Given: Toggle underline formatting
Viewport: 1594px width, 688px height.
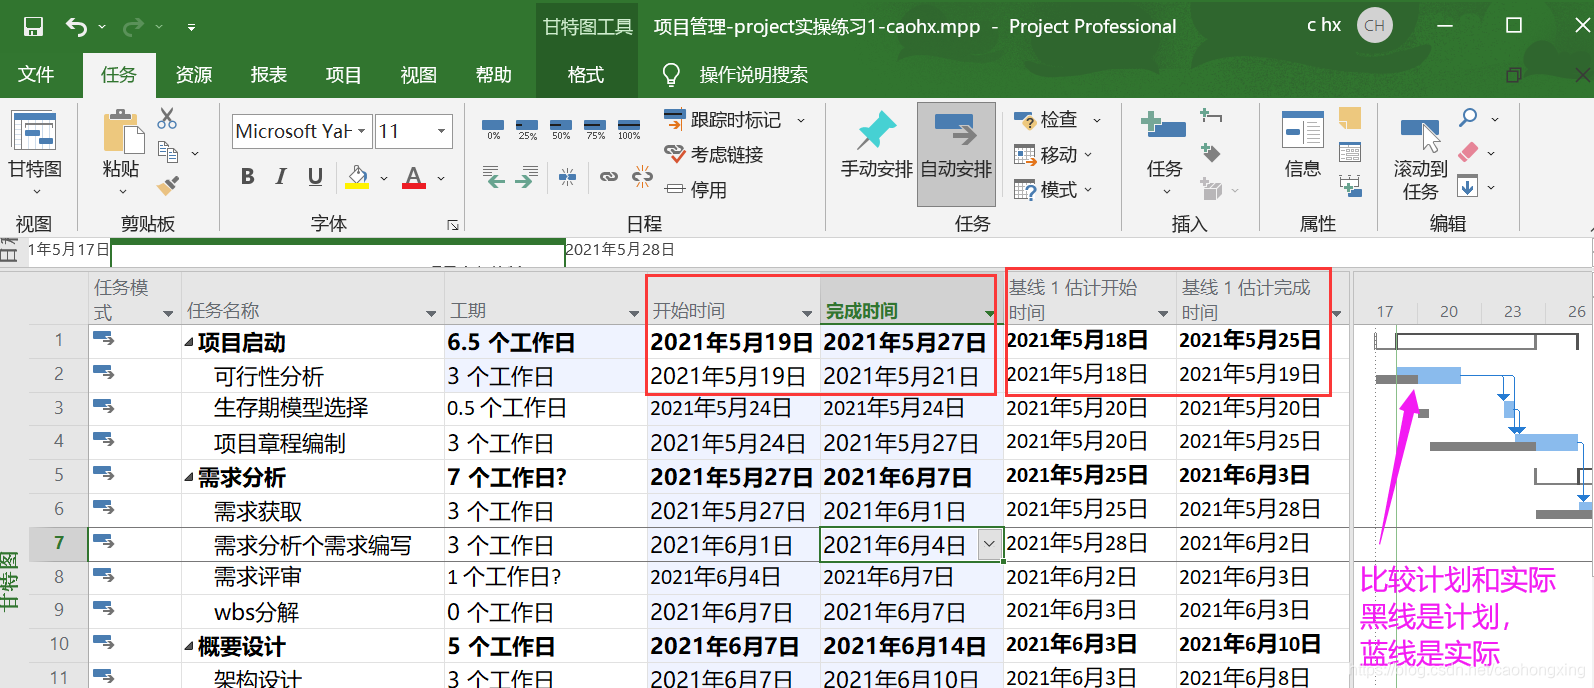Looking at the screenshot, I should click(x=315, y=177).
